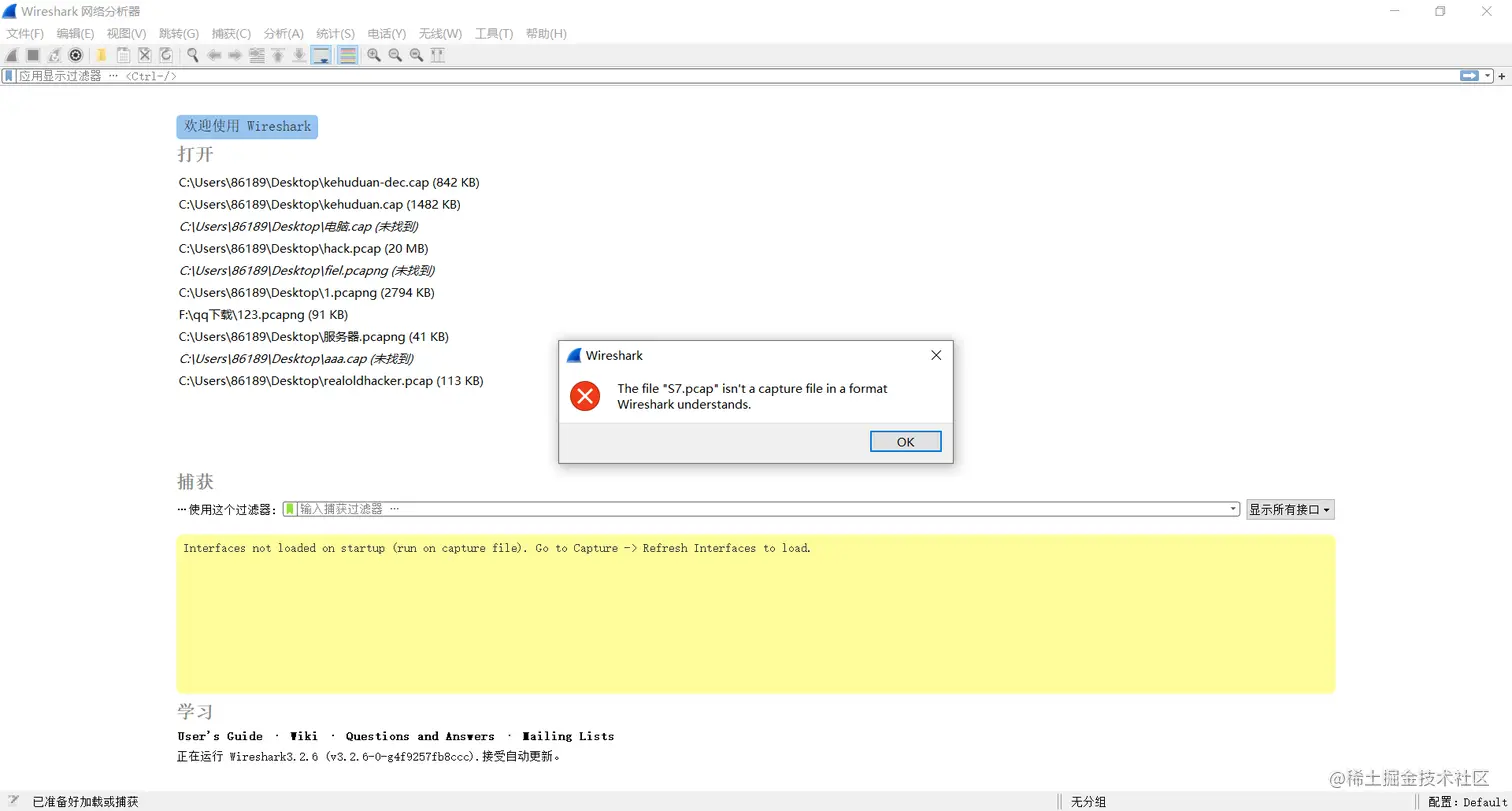Screen dimensions: 1512x811
Task: Open the display filter history dropdown arrow
Action: point(1488,76)
